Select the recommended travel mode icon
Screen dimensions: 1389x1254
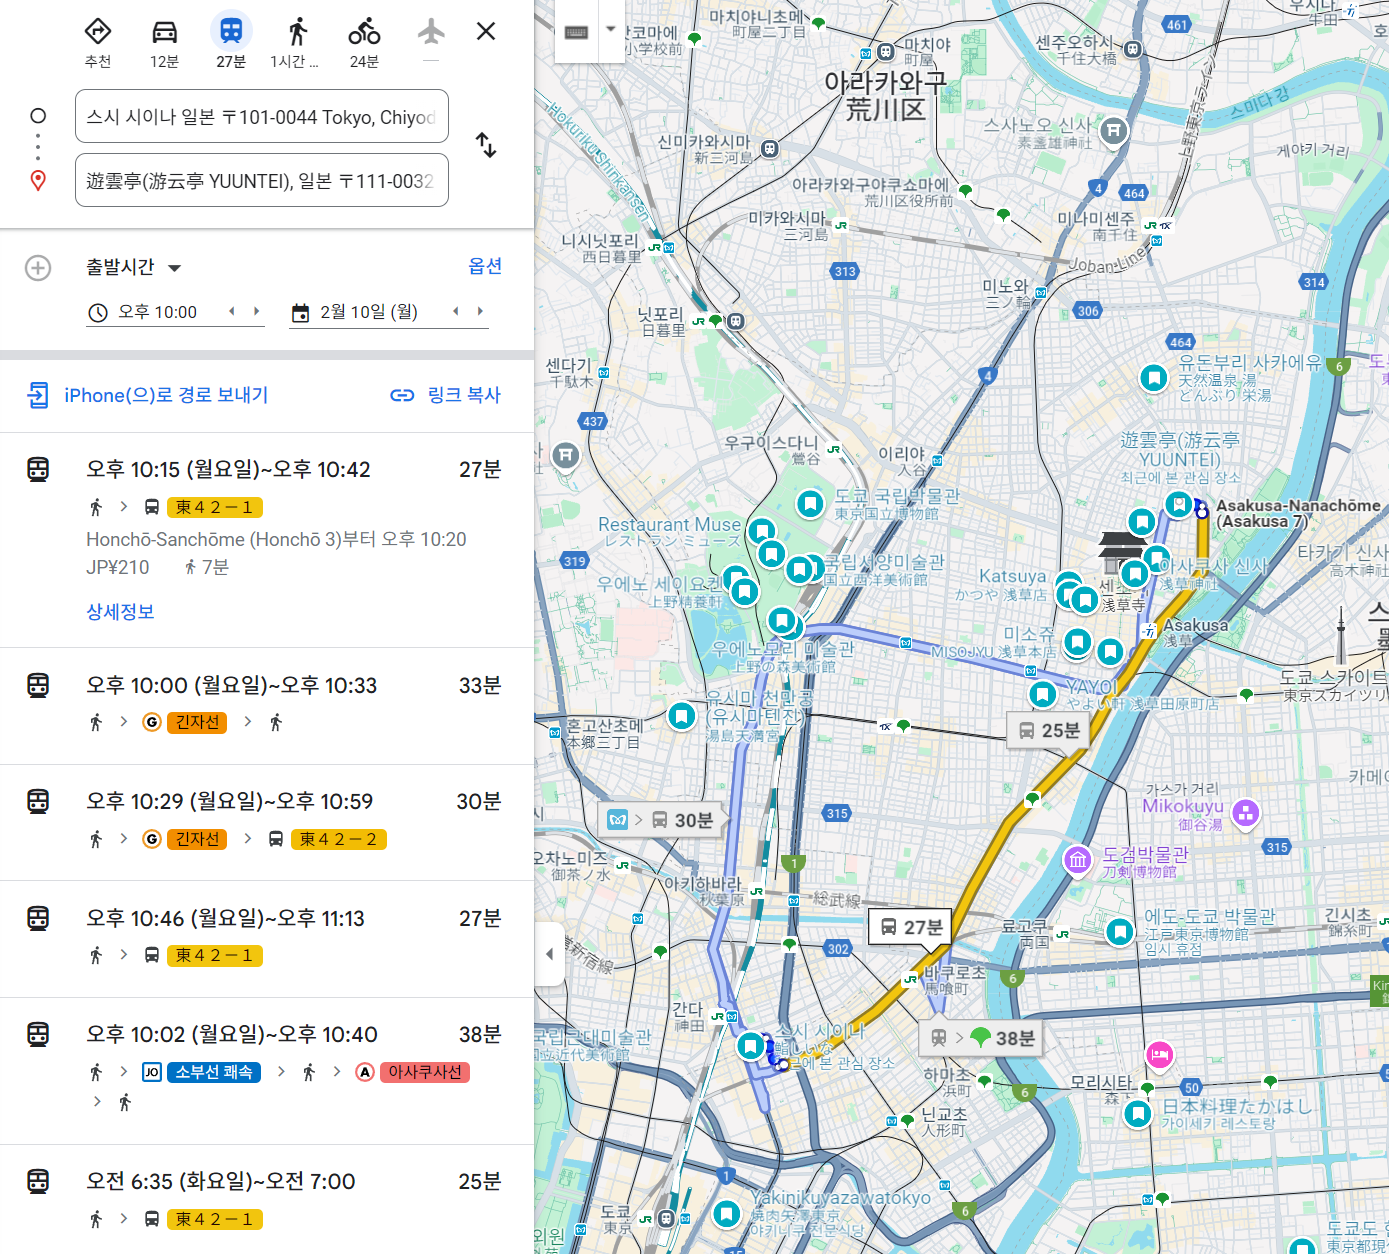pos(98,43)
